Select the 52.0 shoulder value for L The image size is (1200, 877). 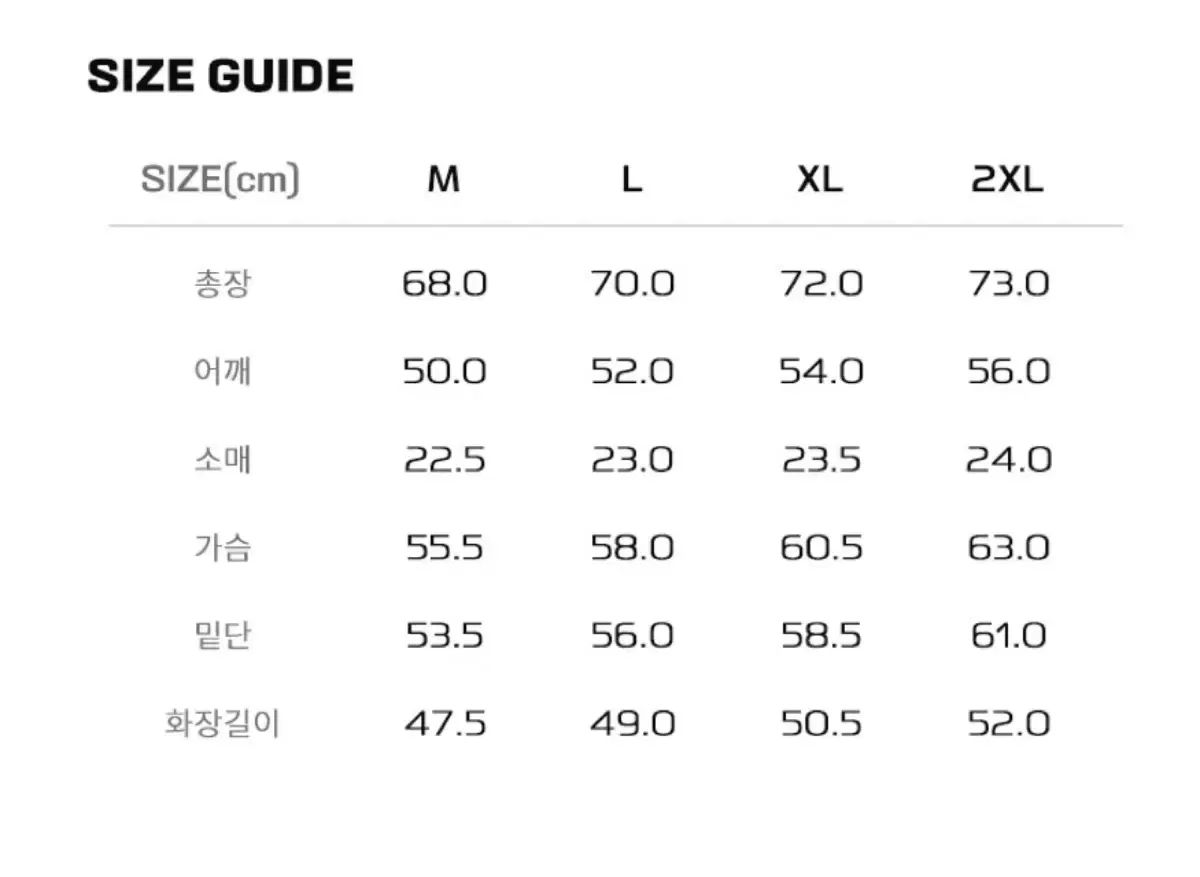tap(632, 372)
